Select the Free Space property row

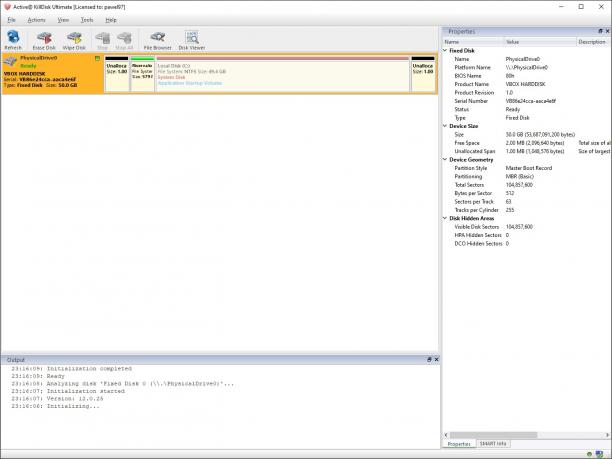click(x=527, y=143)
